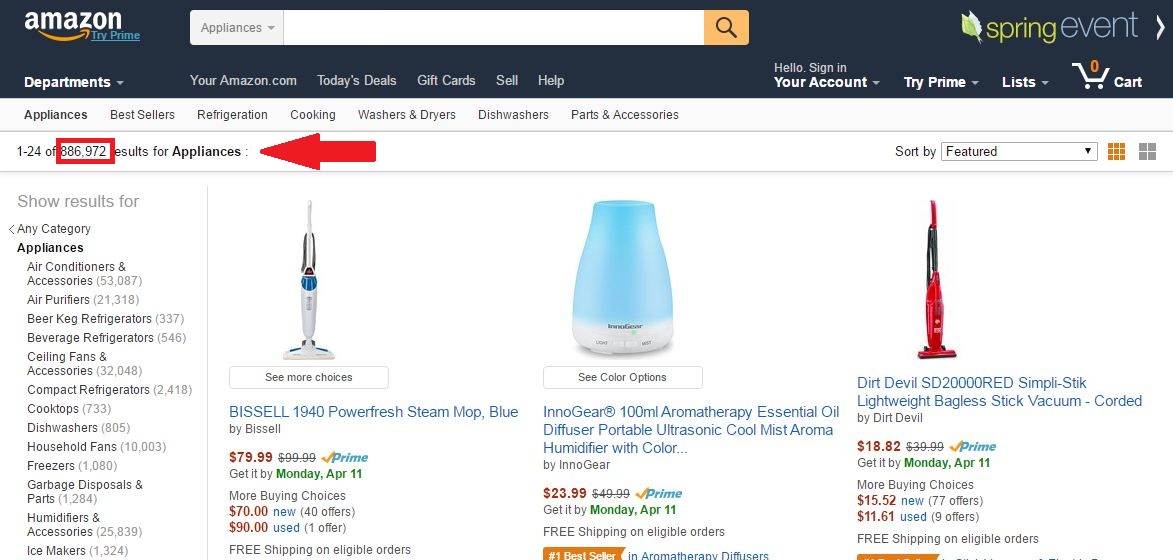Switch to list view layout icon

pyautogui.click(x=1147, y=152)
